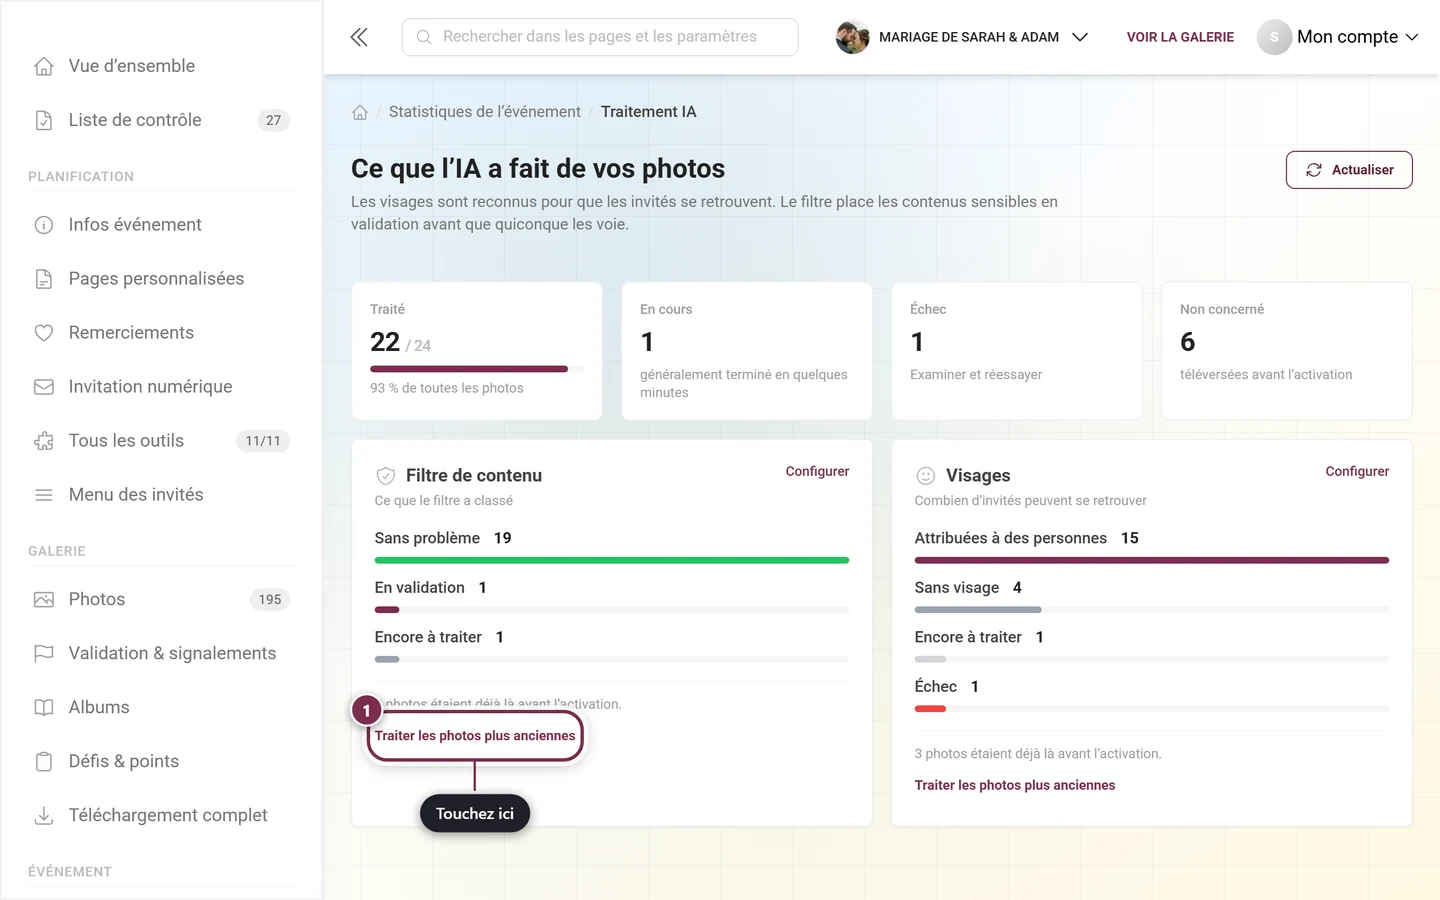Image resolution: width=1440 pixels, height=900 pixels.
Task: Click the En cours stat card
Action: click(x=746, y=351)
